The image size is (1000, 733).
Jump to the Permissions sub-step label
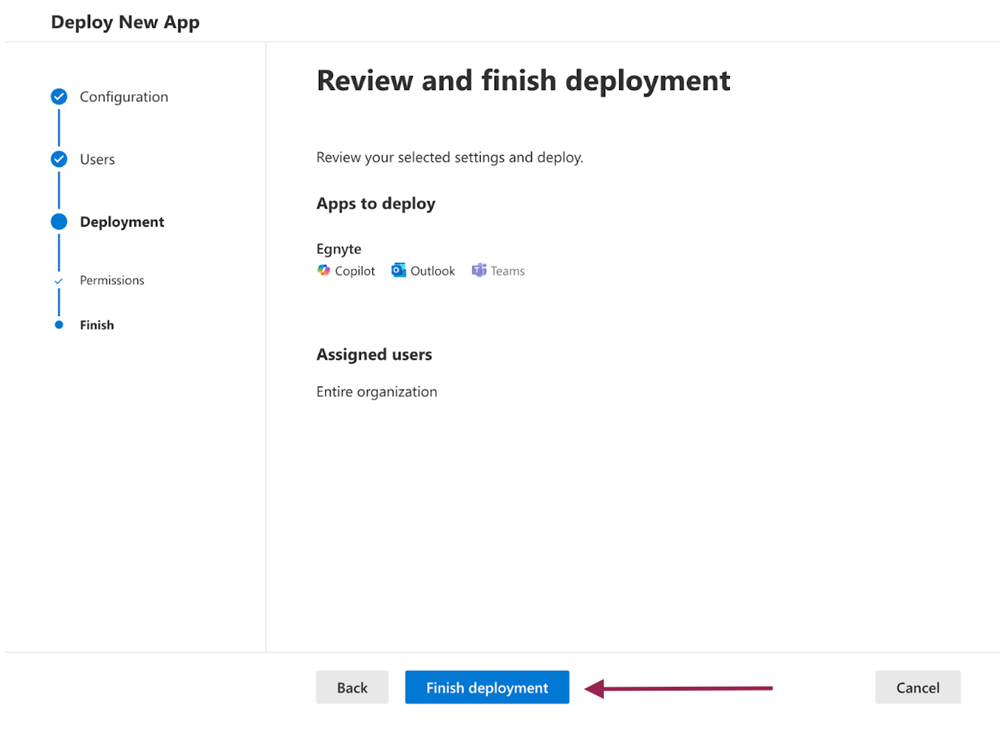[112, 281]
